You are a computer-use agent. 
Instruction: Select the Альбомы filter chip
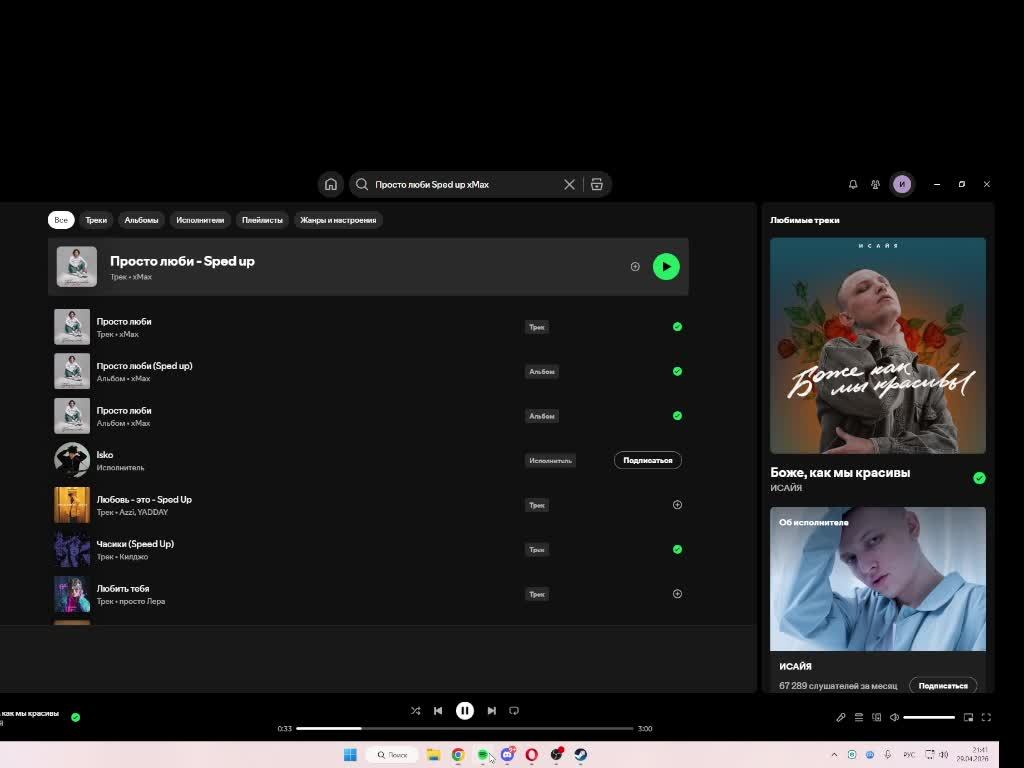point(141,220)
